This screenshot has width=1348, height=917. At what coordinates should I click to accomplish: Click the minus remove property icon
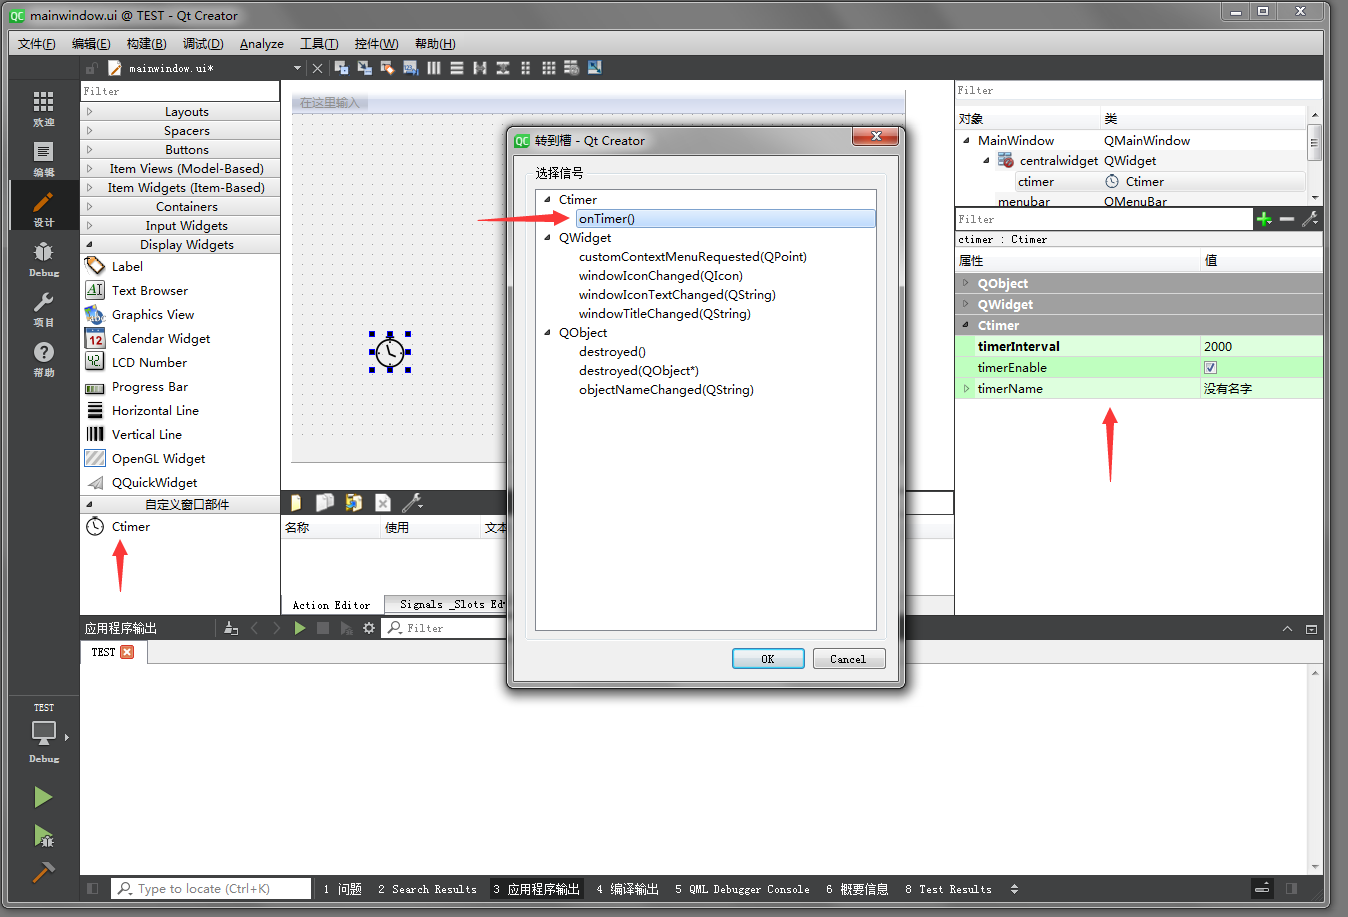(1287, 219)
